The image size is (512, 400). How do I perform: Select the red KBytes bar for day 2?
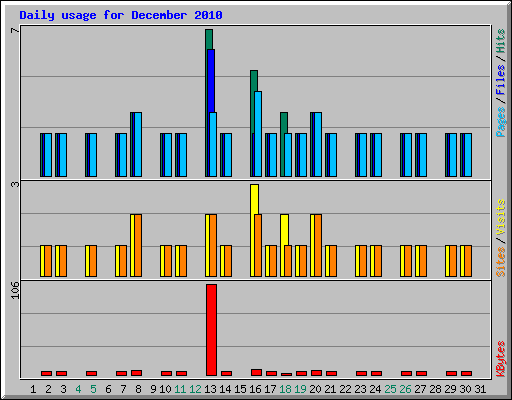46,373
